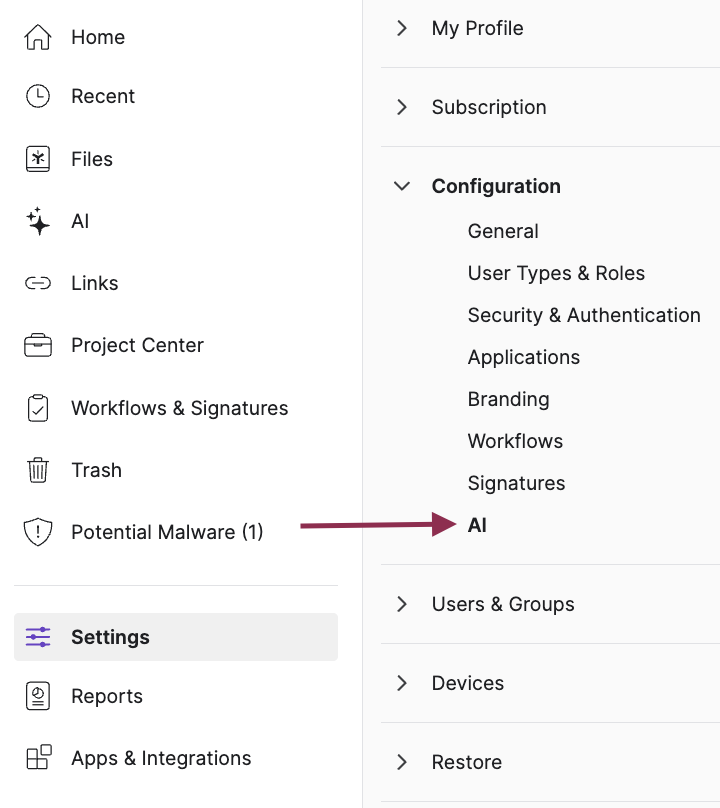Click the My Profile label
Viewport: 720px width, 808px height.
tap(477, 28)
